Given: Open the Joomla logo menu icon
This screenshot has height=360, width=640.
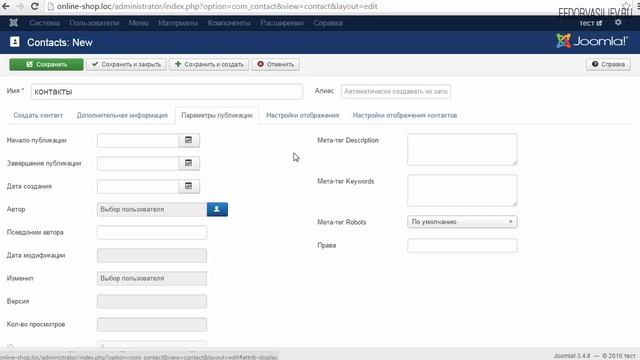Looking at the screenshot, I should [13, 23].
